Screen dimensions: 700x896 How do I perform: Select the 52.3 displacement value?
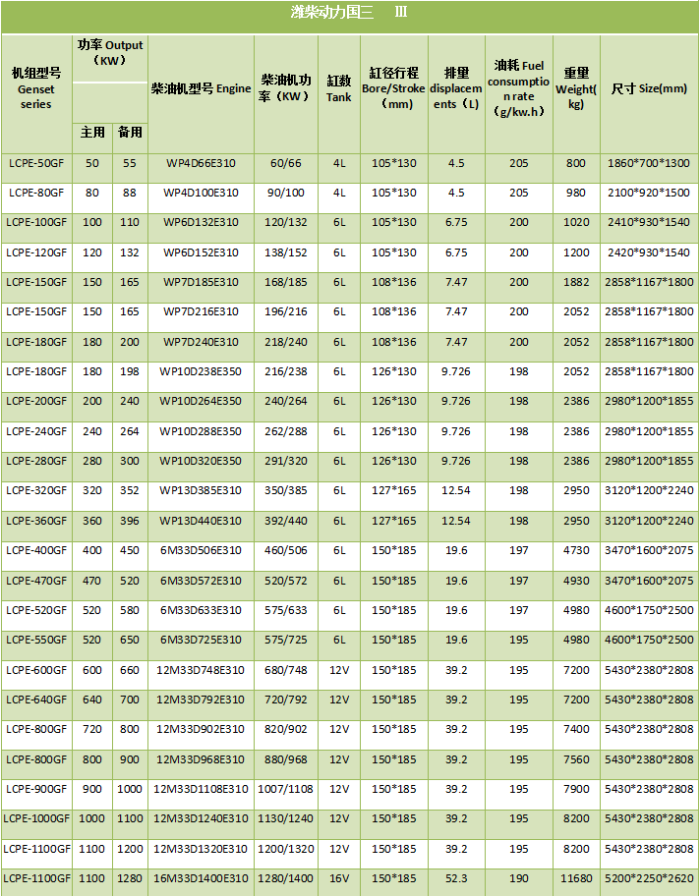[456, 878]
